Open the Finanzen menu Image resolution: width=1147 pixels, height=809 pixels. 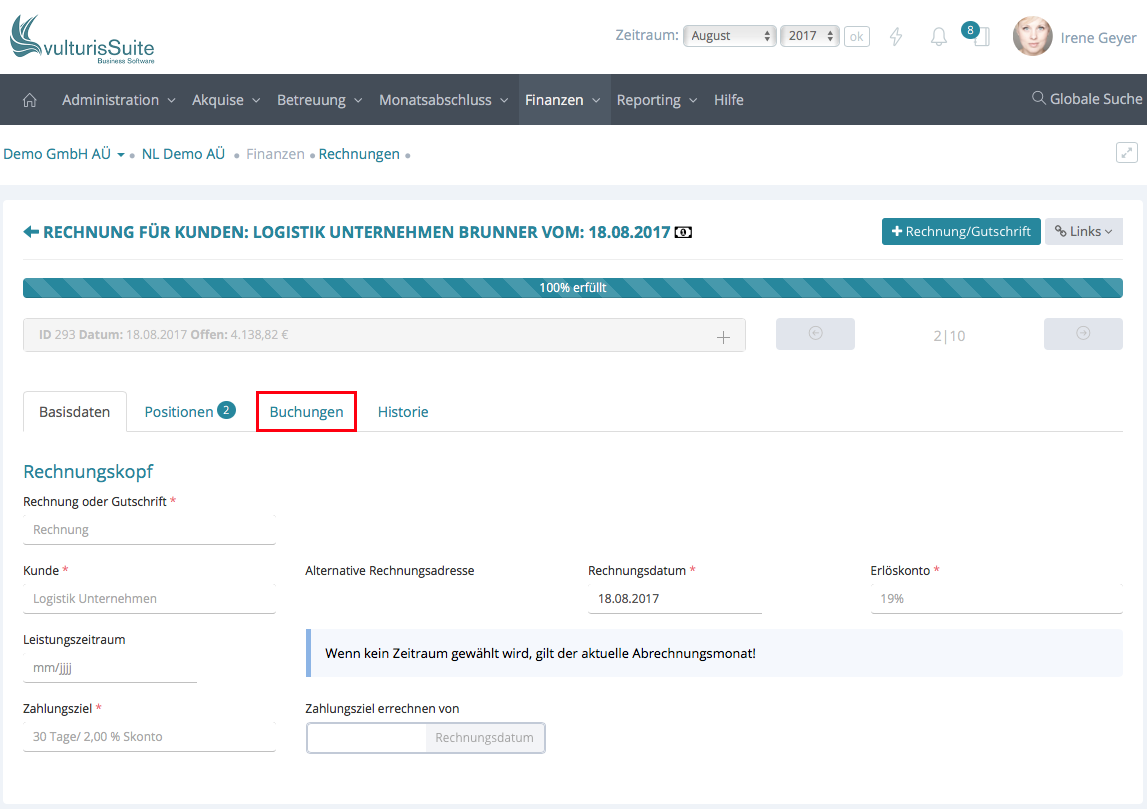563,100
